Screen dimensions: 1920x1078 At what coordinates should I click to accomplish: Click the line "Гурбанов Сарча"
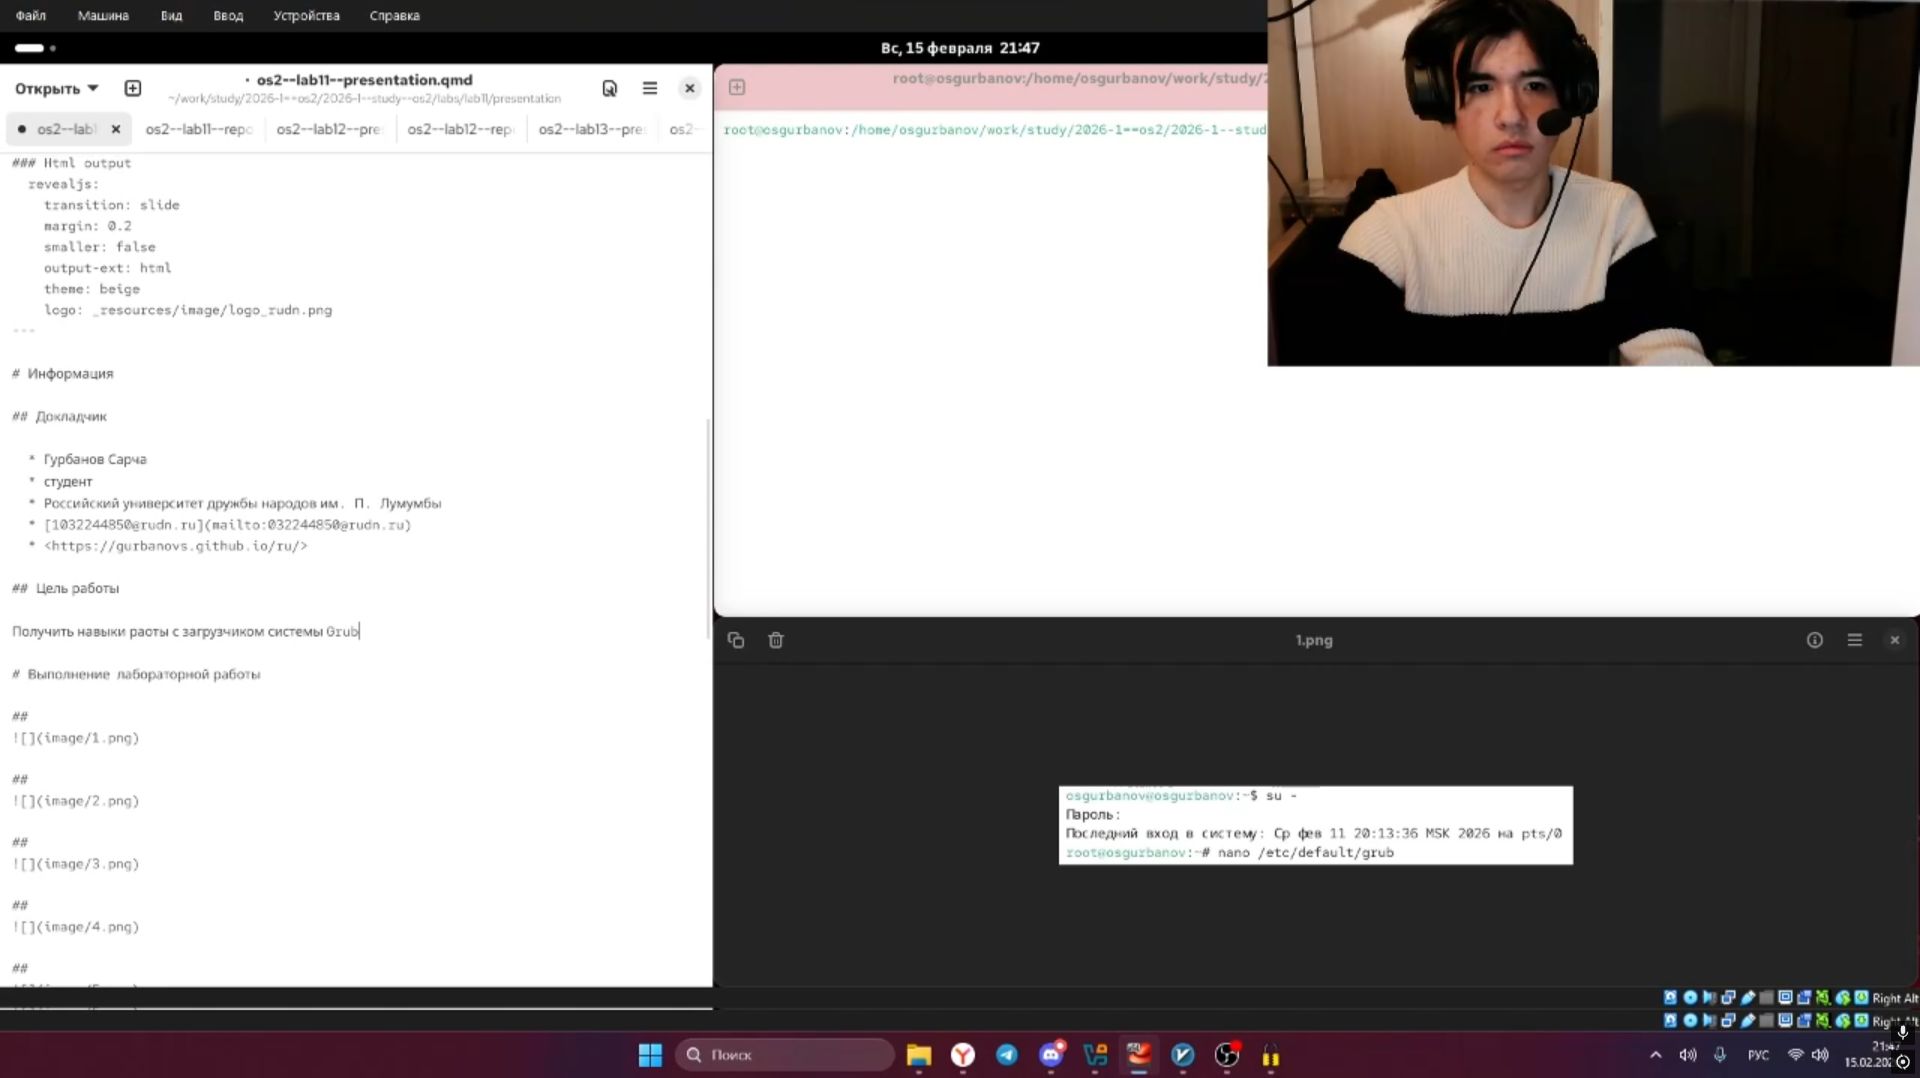click(95, 459)
